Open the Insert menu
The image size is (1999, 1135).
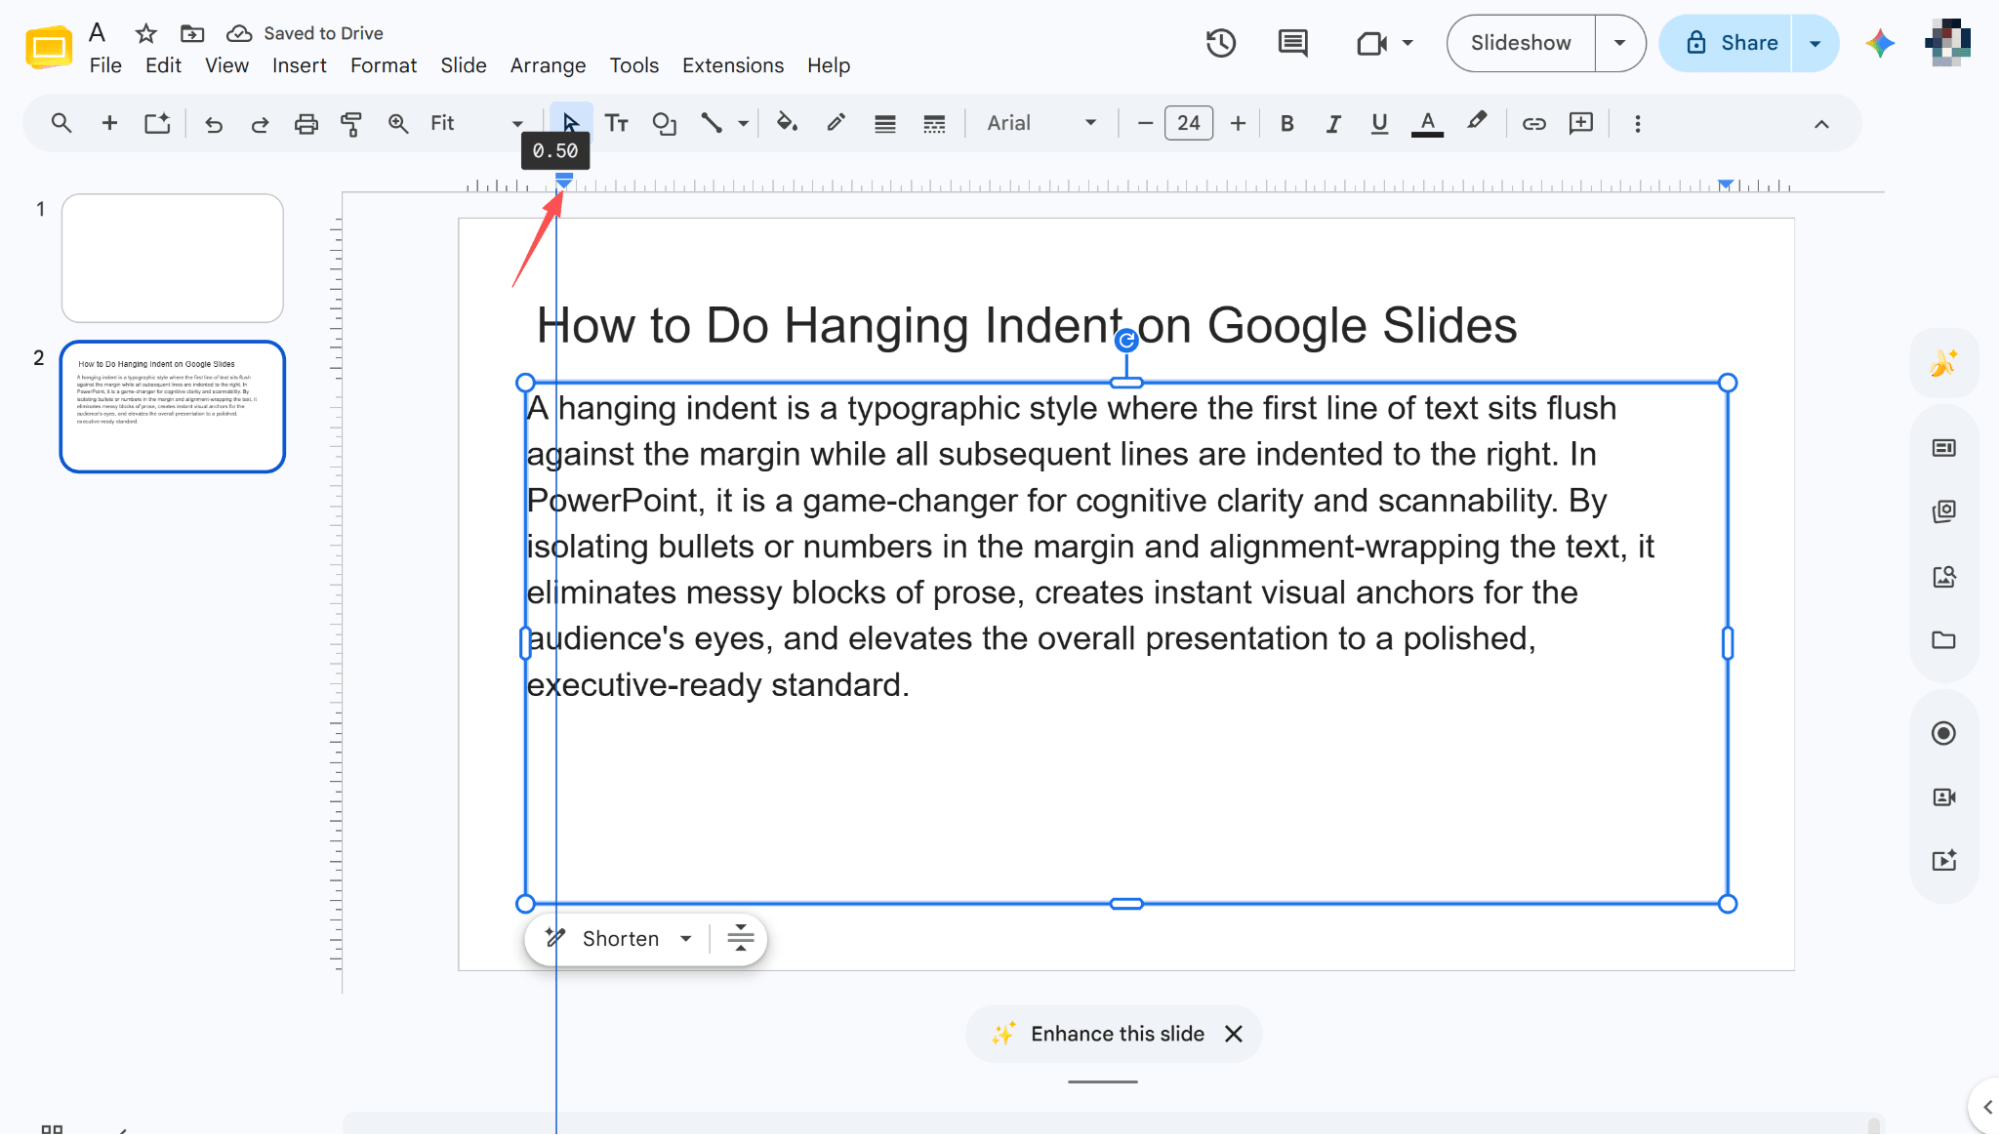(x=299, y=66)
